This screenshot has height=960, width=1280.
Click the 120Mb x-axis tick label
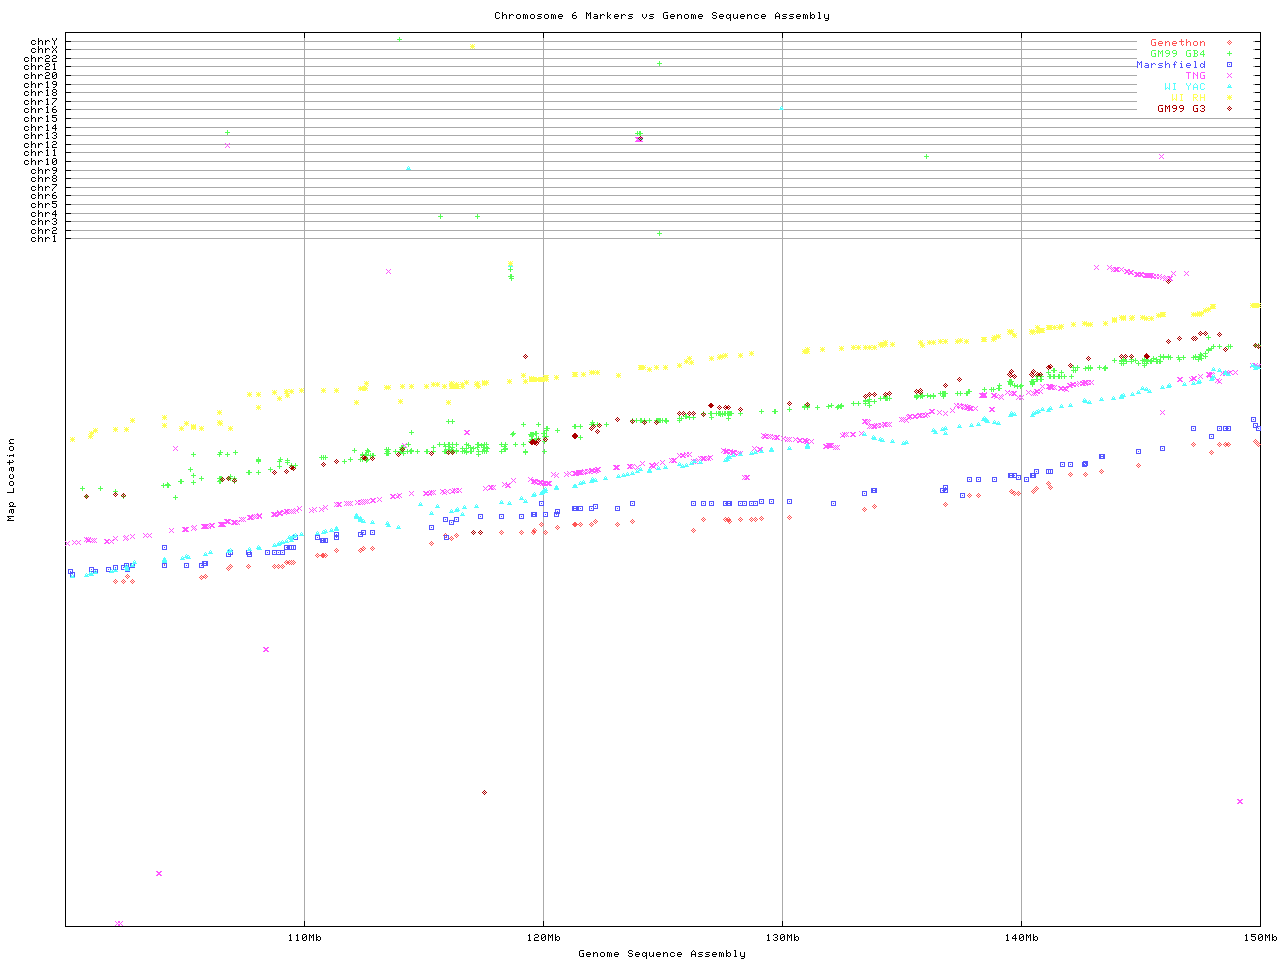[543, 938]
